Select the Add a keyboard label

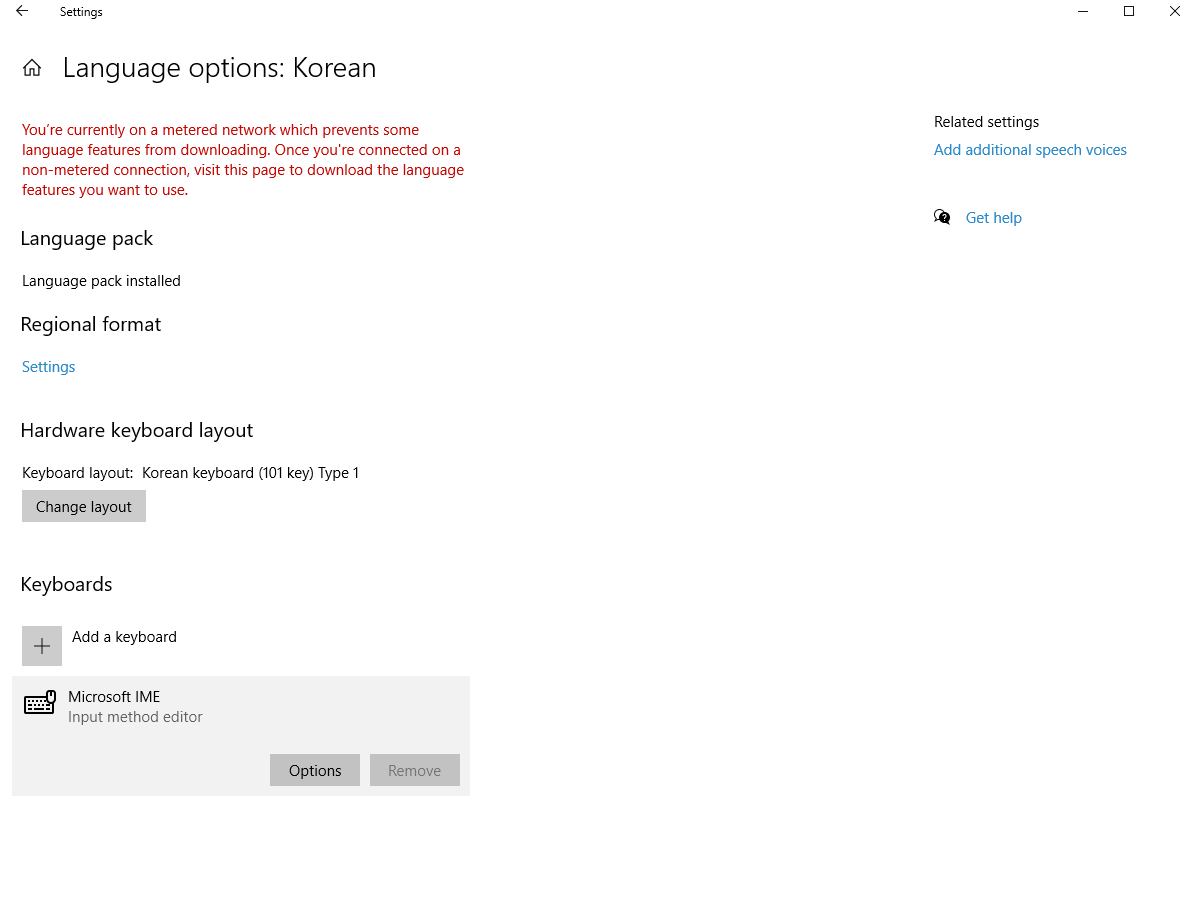pyautogui.click(x=124, y=636)
